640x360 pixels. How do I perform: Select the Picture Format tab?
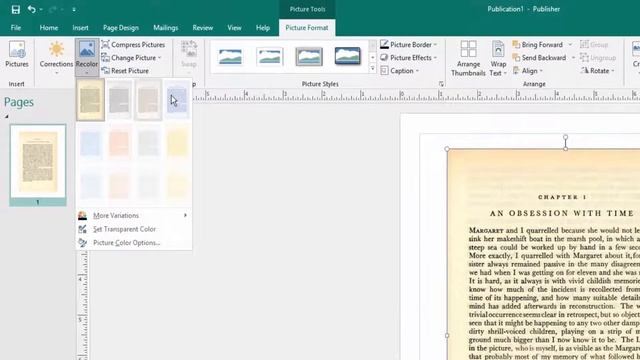307,28
